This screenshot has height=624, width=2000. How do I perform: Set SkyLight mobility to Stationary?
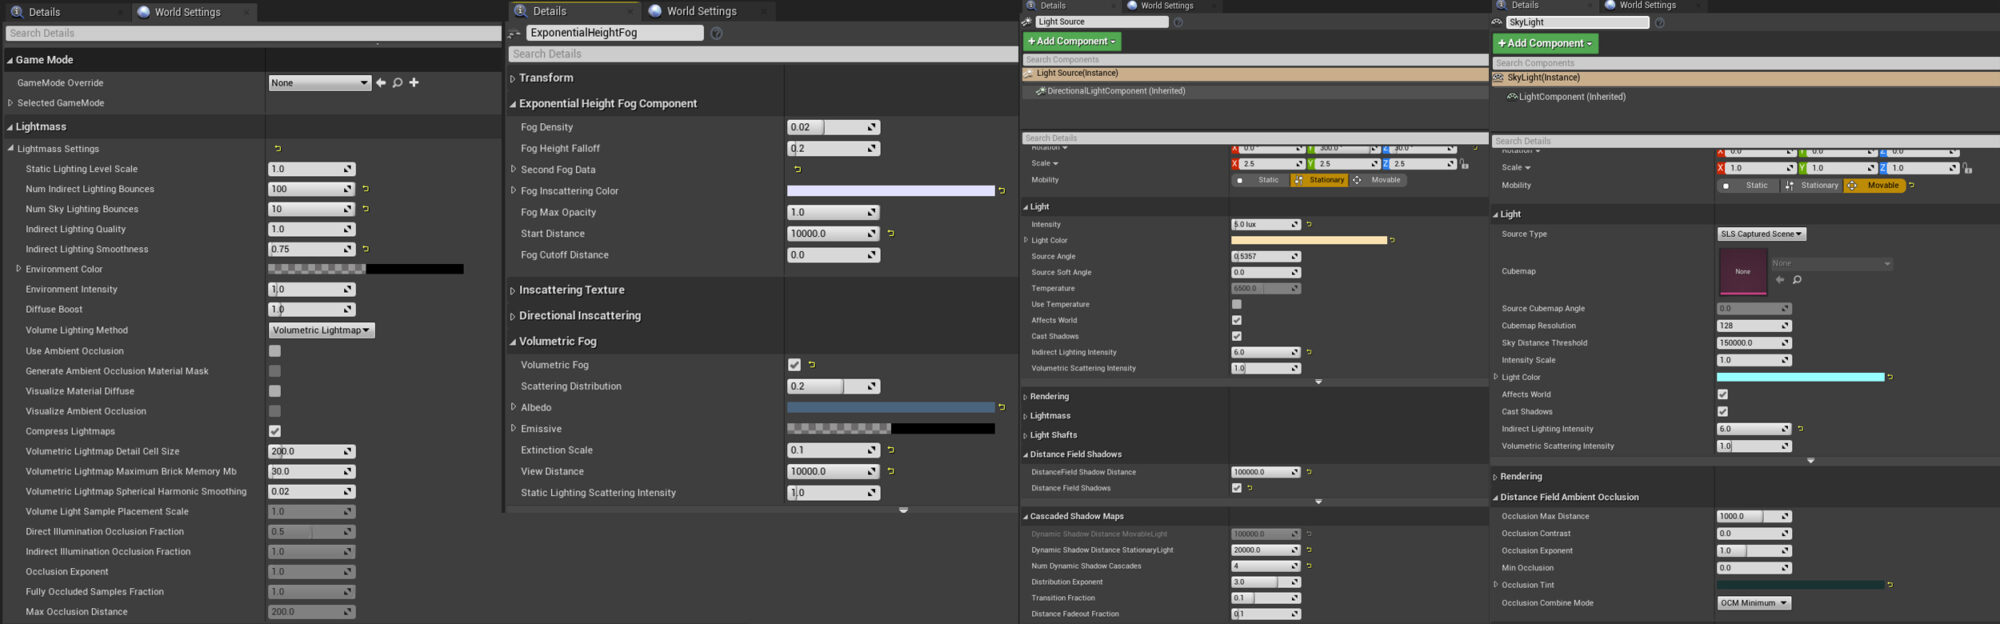click(1813, 185)
